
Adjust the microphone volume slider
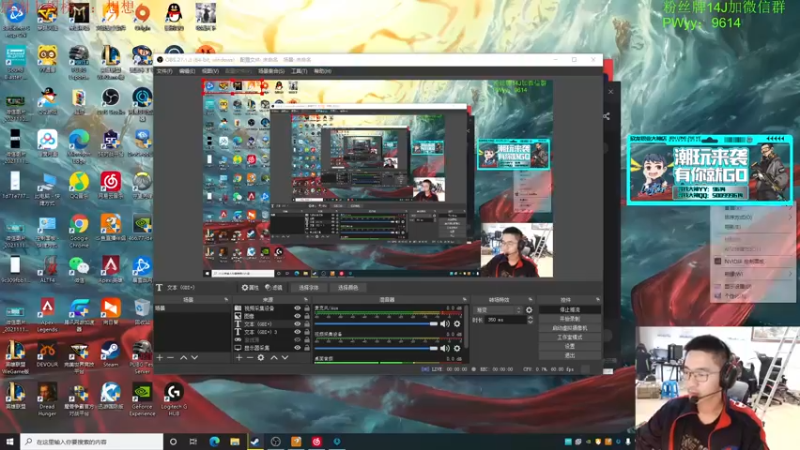pos(376,324)
